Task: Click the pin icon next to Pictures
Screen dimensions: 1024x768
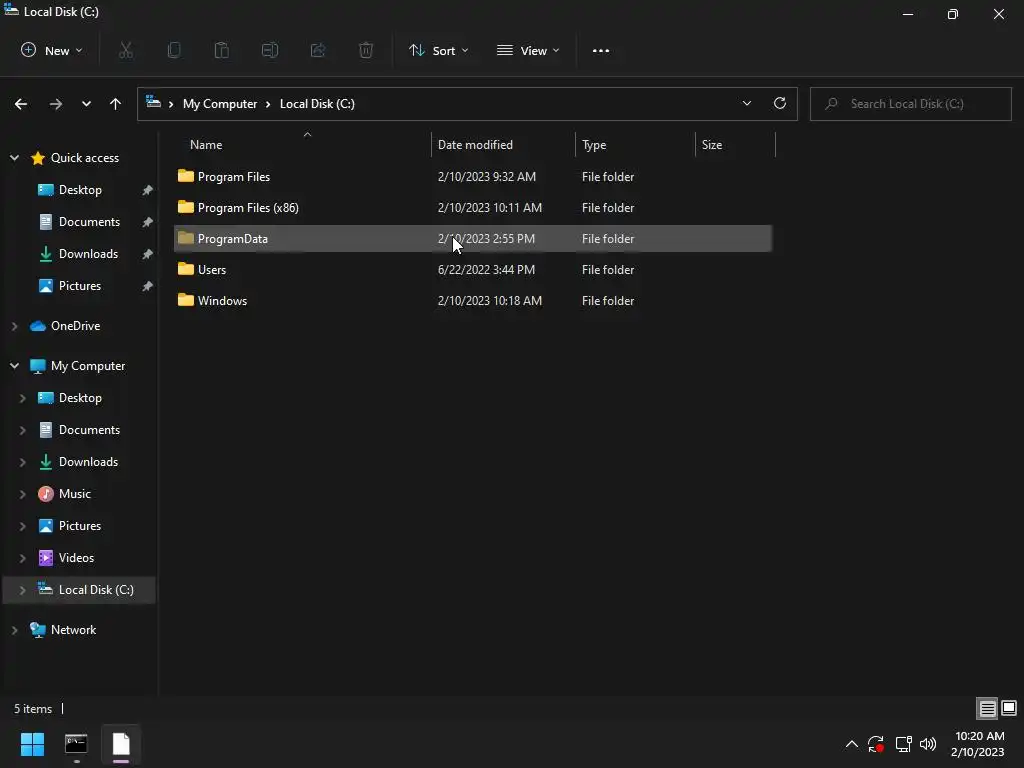Action: (x=148, y=286)
